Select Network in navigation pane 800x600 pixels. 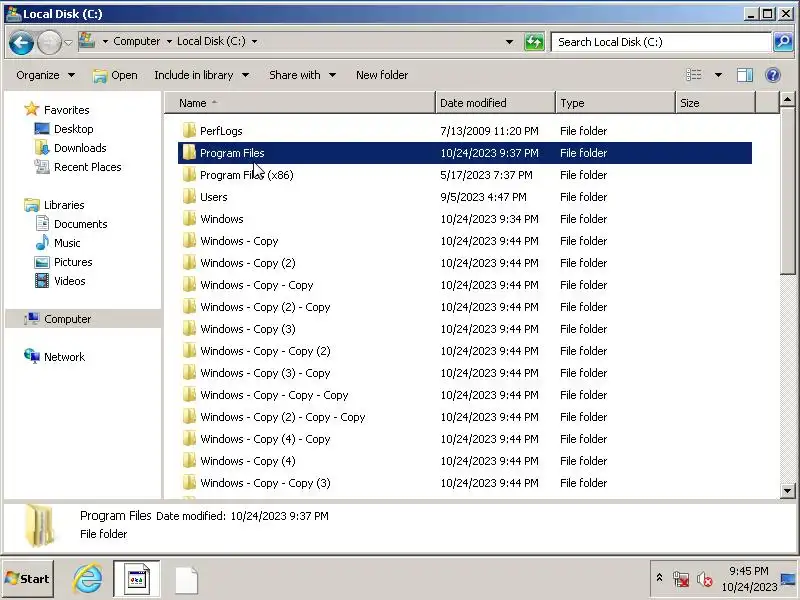(64, 357)
